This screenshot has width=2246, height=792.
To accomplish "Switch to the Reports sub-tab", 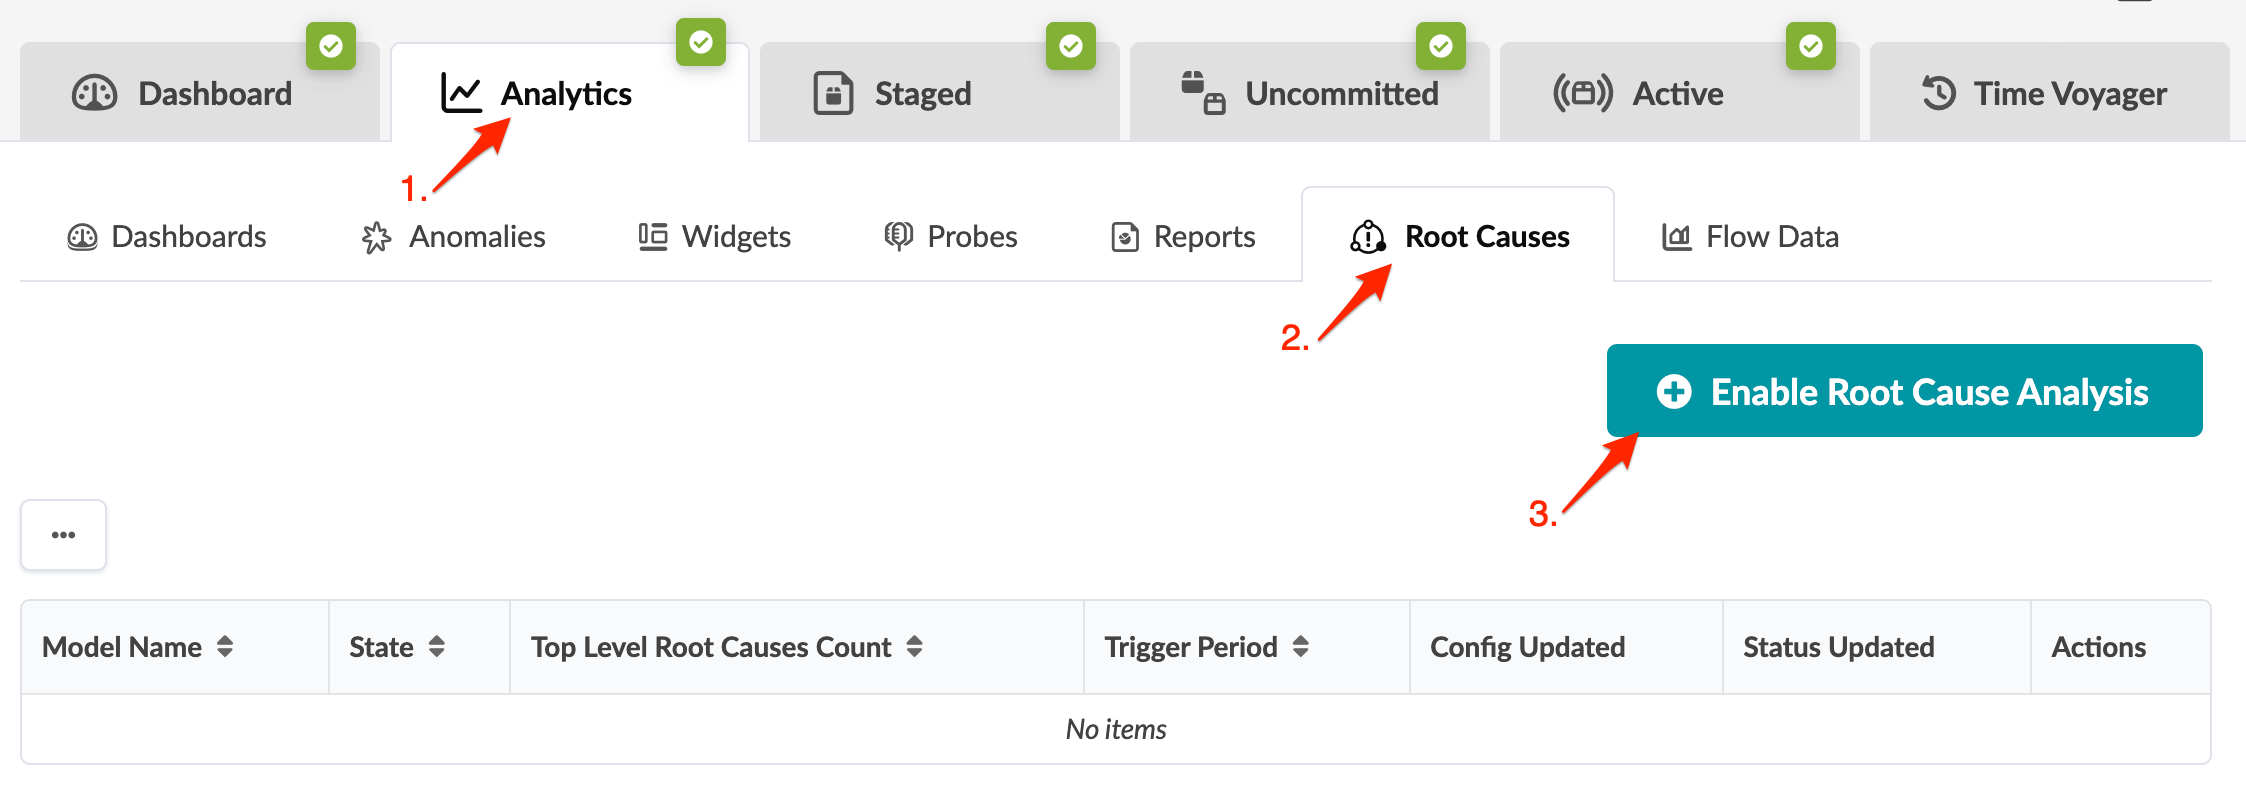I will (x=1183, y=237).
